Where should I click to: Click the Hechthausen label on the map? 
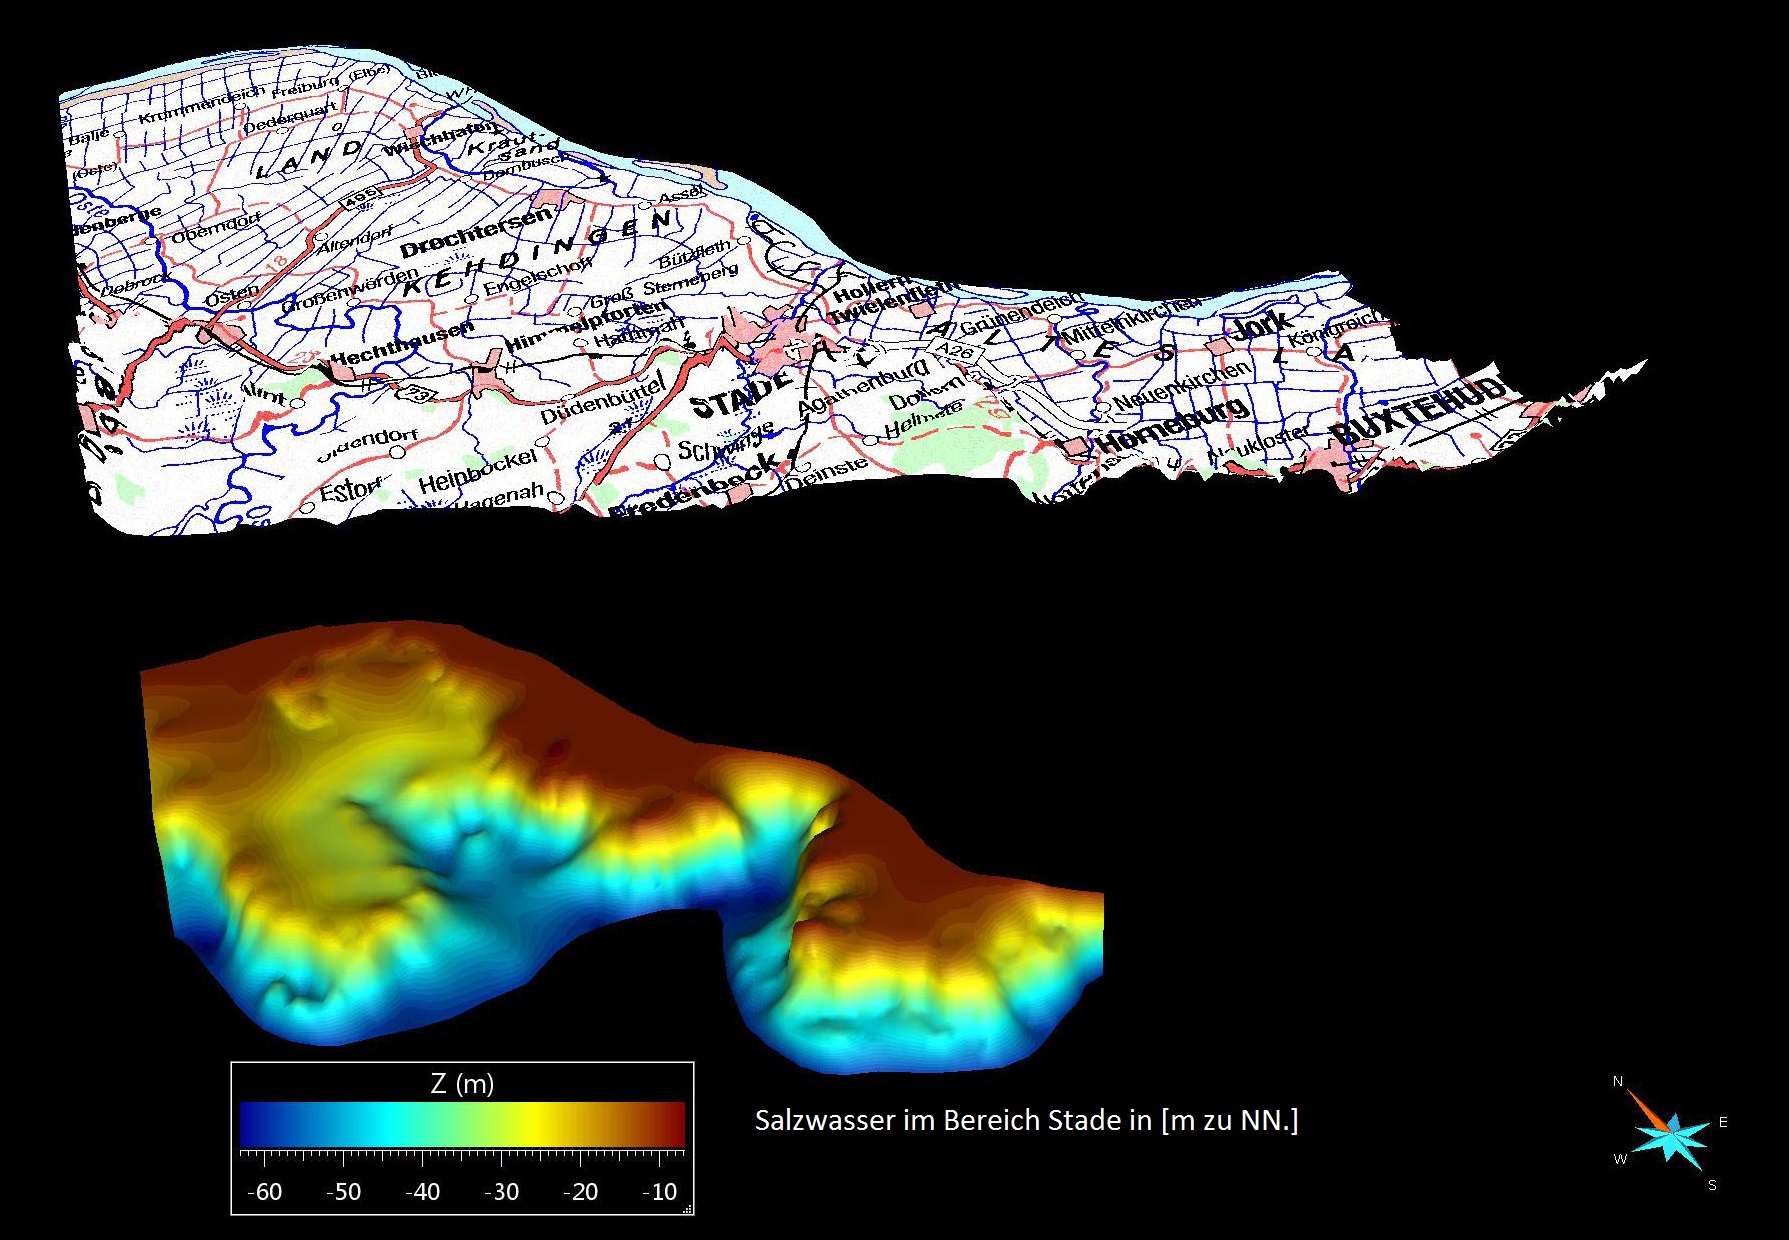pos(402,345)
